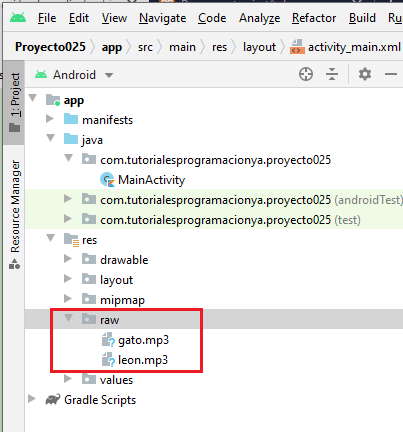Click the app module folder icon
403x432 pixels.
click(53, 99)
